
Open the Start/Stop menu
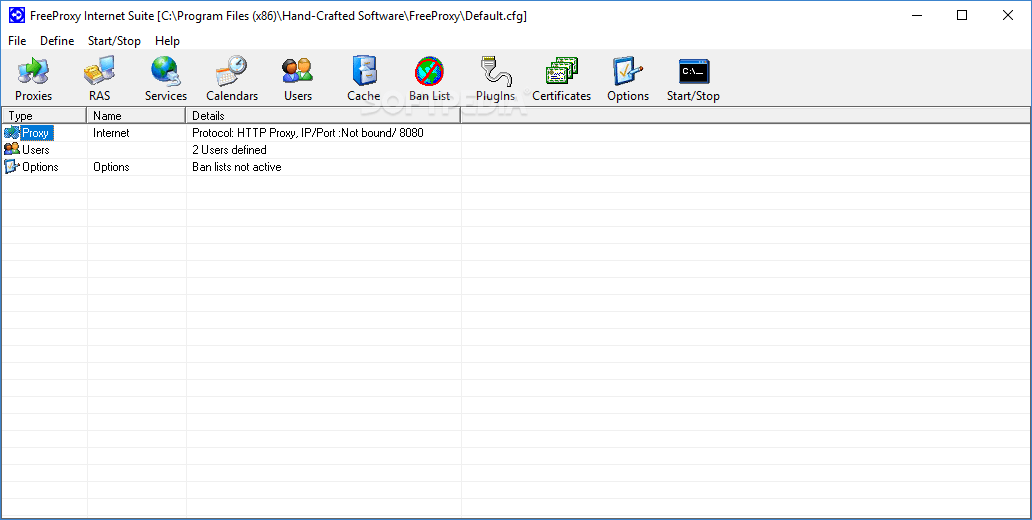tap(115, 41)
